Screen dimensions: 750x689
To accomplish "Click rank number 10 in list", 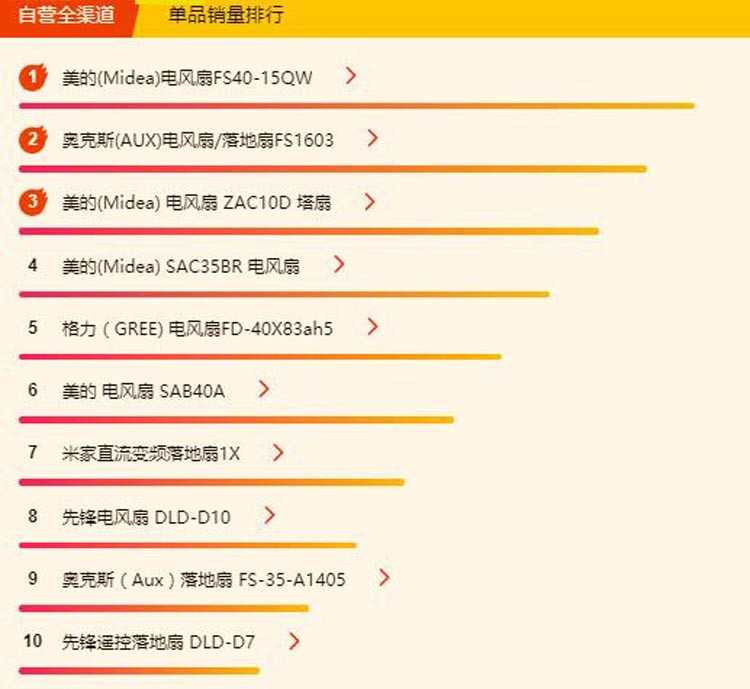I will pyautogui.click(x=33, y=641).
